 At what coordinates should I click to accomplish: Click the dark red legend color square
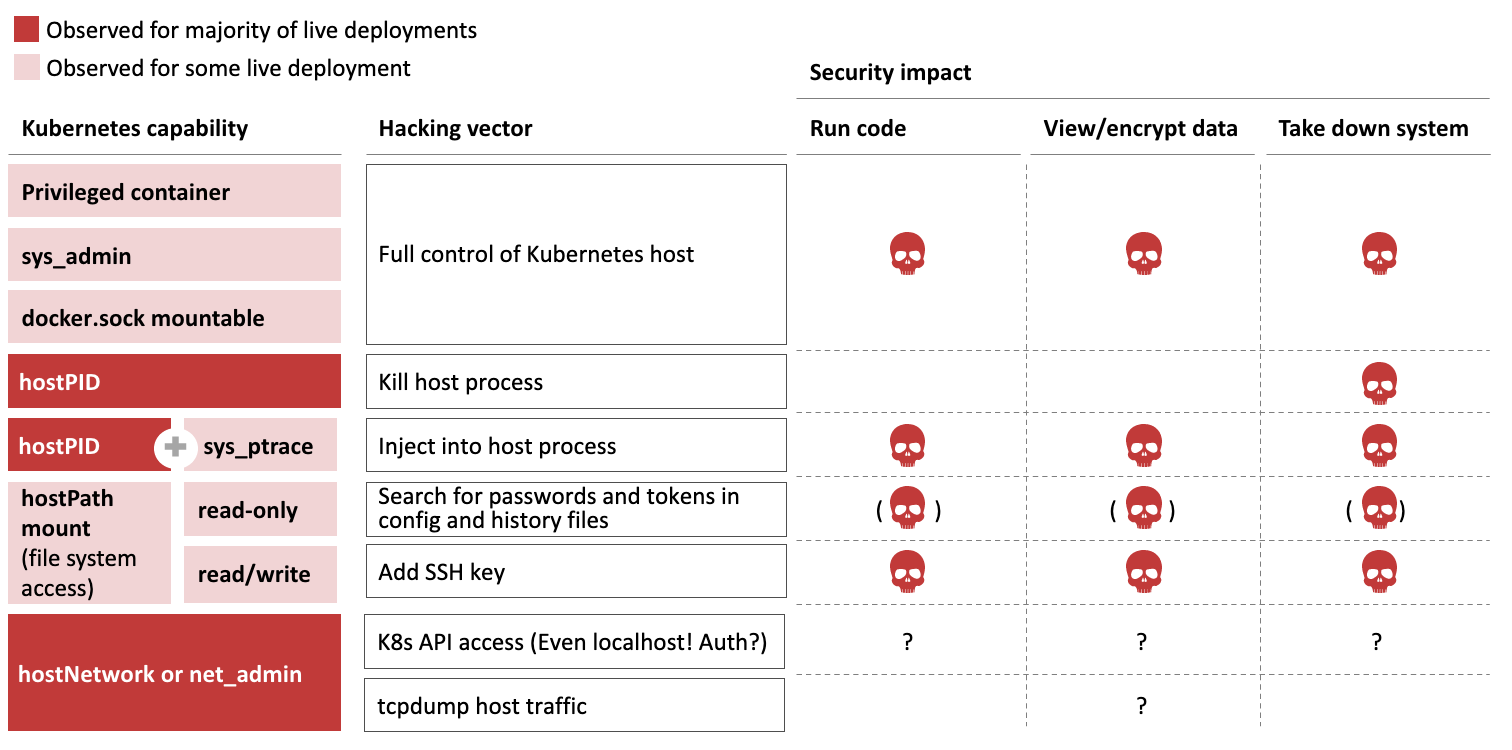click(27, 30)
